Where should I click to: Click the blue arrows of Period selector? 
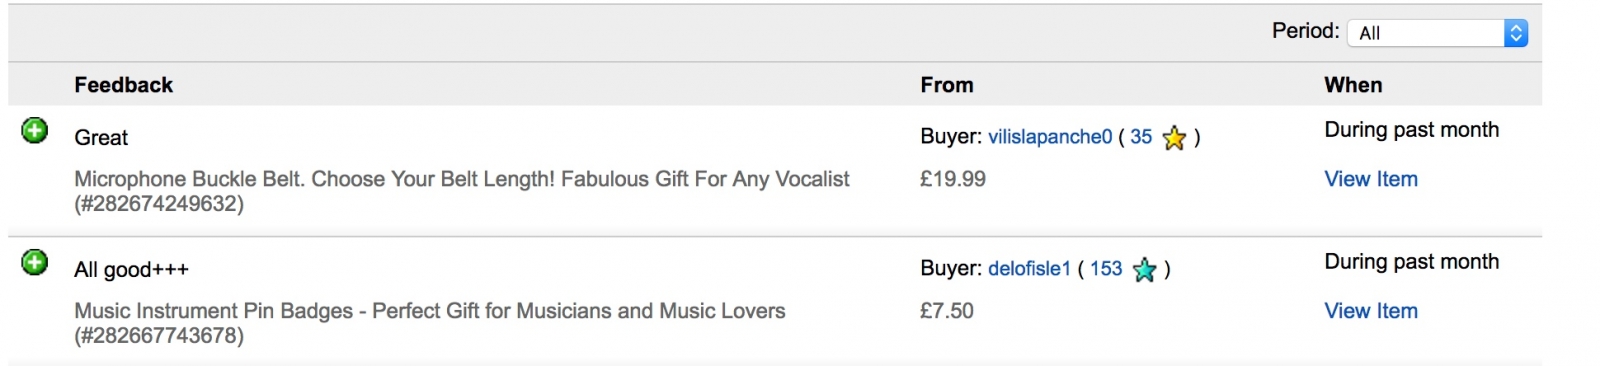1516,33
